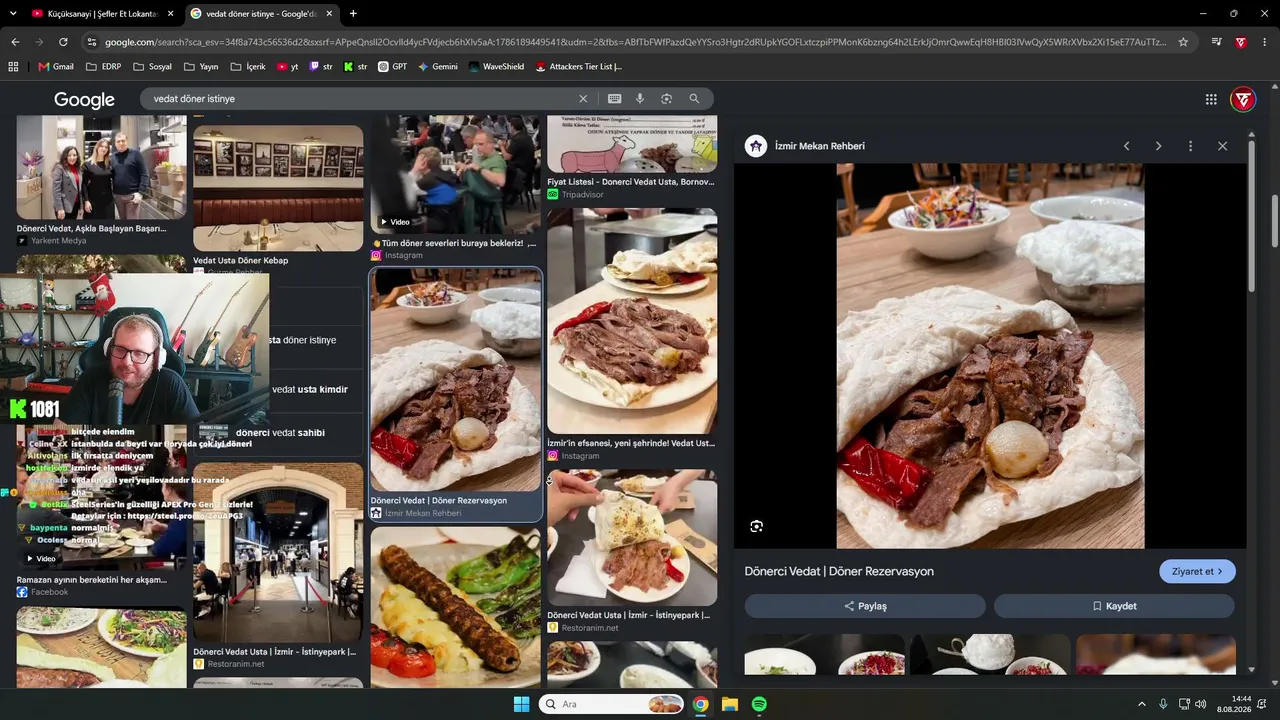Viewport: 1280px width, 720px height.
Task: Click the browser address bar URL
Action: [x=635, y=42]
